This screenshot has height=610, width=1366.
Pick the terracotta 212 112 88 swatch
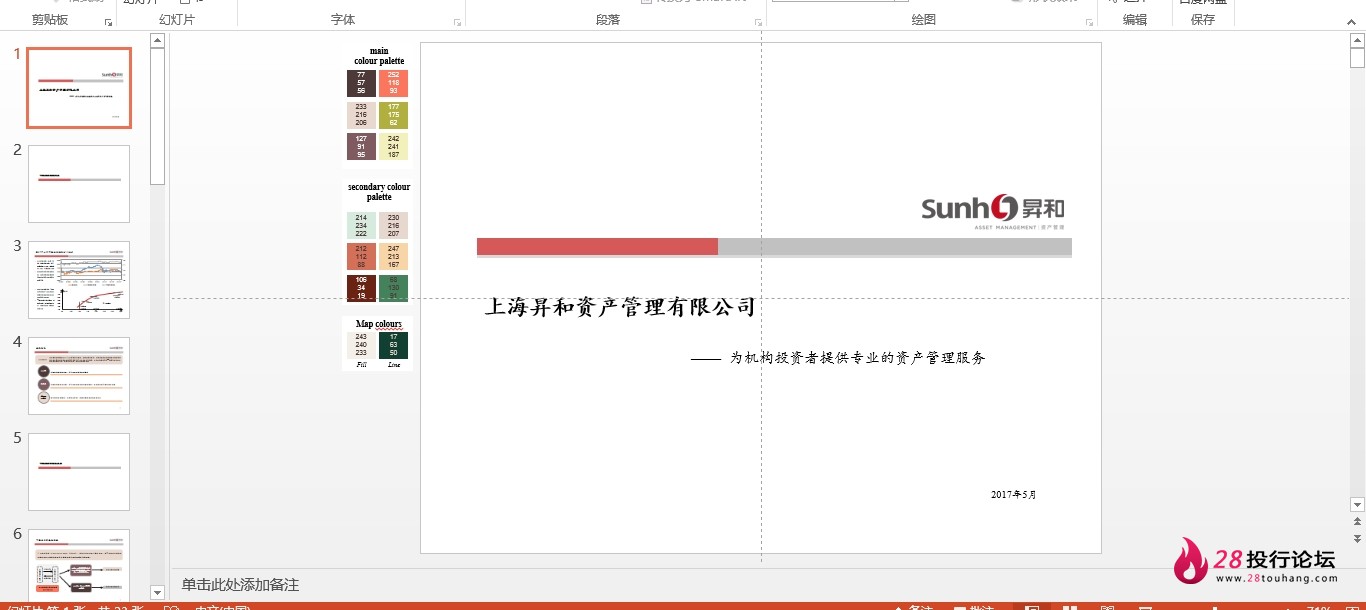tap(361, 257)
